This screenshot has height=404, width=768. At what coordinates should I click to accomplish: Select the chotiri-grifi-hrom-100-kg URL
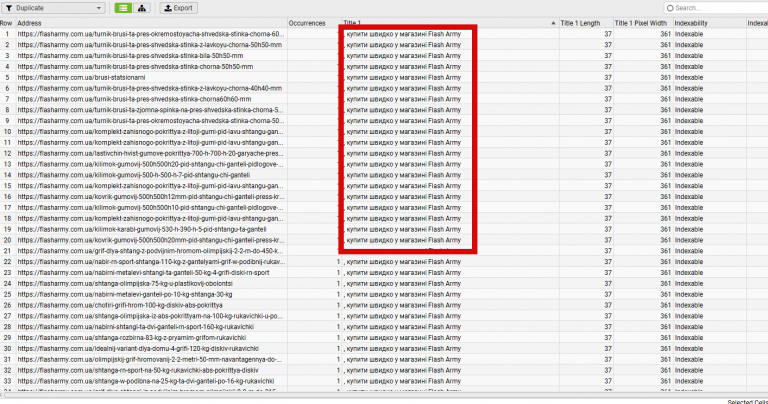click(x=120, y=305)
